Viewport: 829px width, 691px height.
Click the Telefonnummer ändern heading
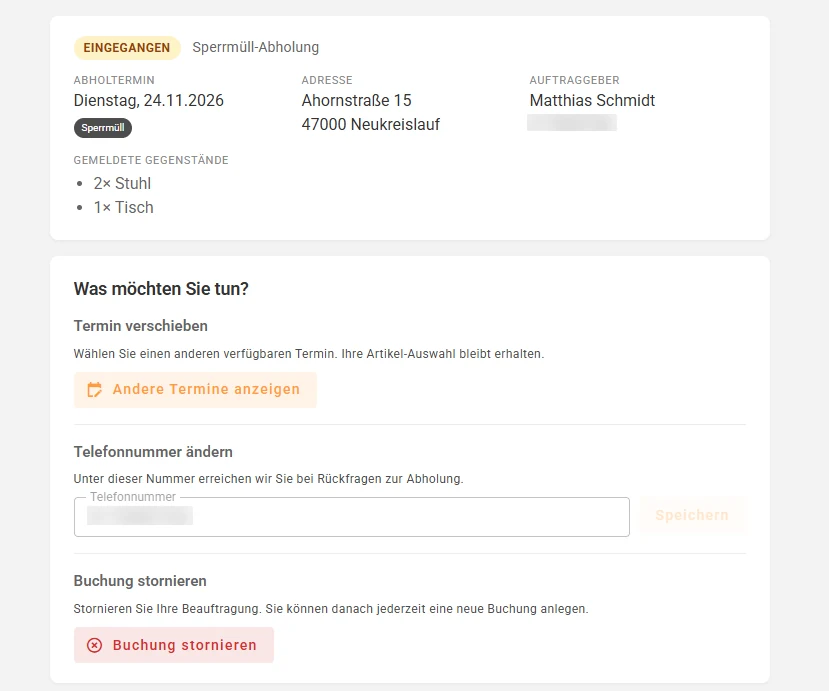pos(153,452)
